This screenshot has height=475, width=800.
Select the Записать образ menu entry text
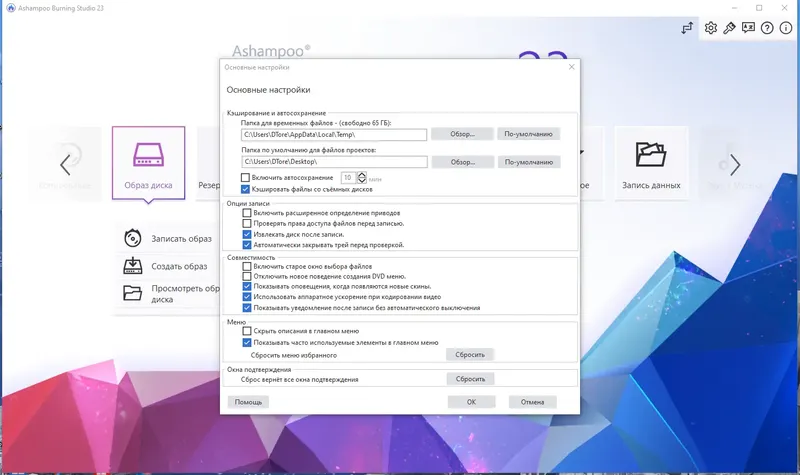coord(181,238)
